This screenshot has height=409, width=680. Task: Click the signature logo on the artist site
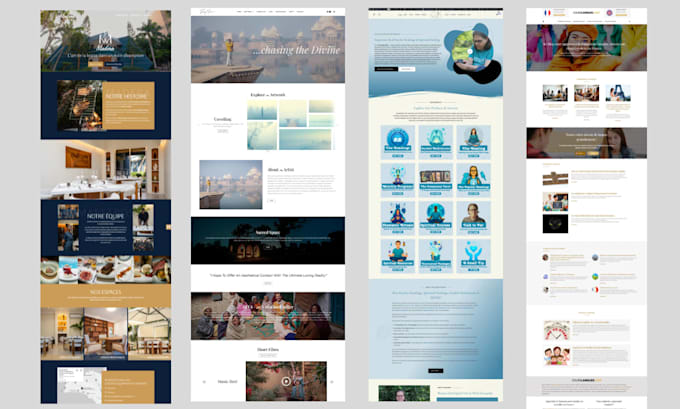[x=205, y=12]
